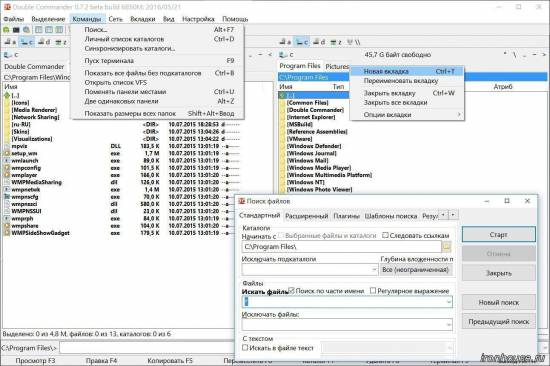The image size is (550, 366).
Task: Click the Предыдущий поиск button
Action: (x=498, y=321)
